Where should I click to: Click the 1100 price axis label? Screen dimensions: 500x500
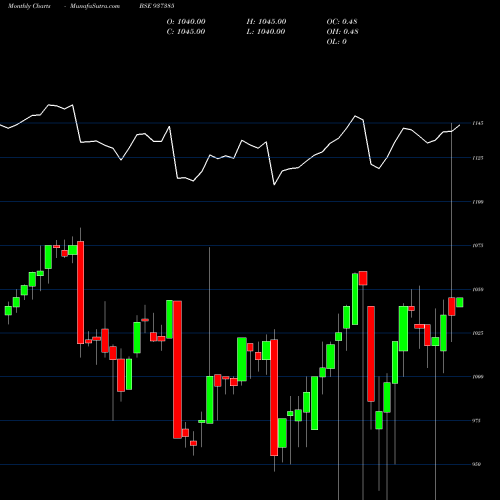click(478, 202)
